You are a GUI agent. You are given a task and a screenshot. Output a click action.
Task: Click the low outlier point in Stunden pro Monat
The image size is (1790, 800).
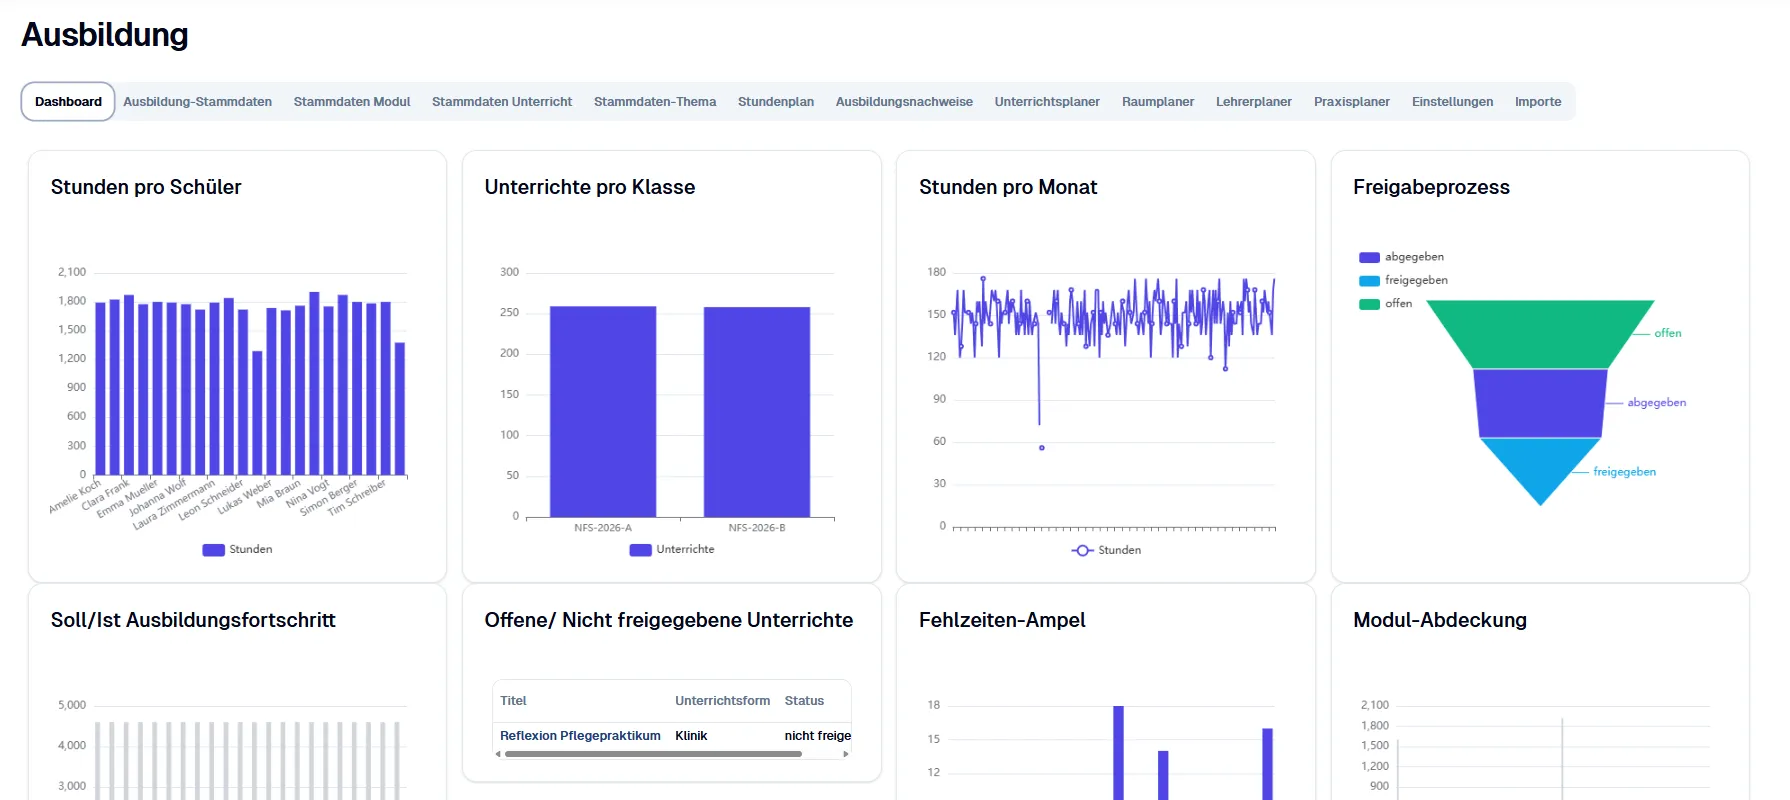point(1041,448)
